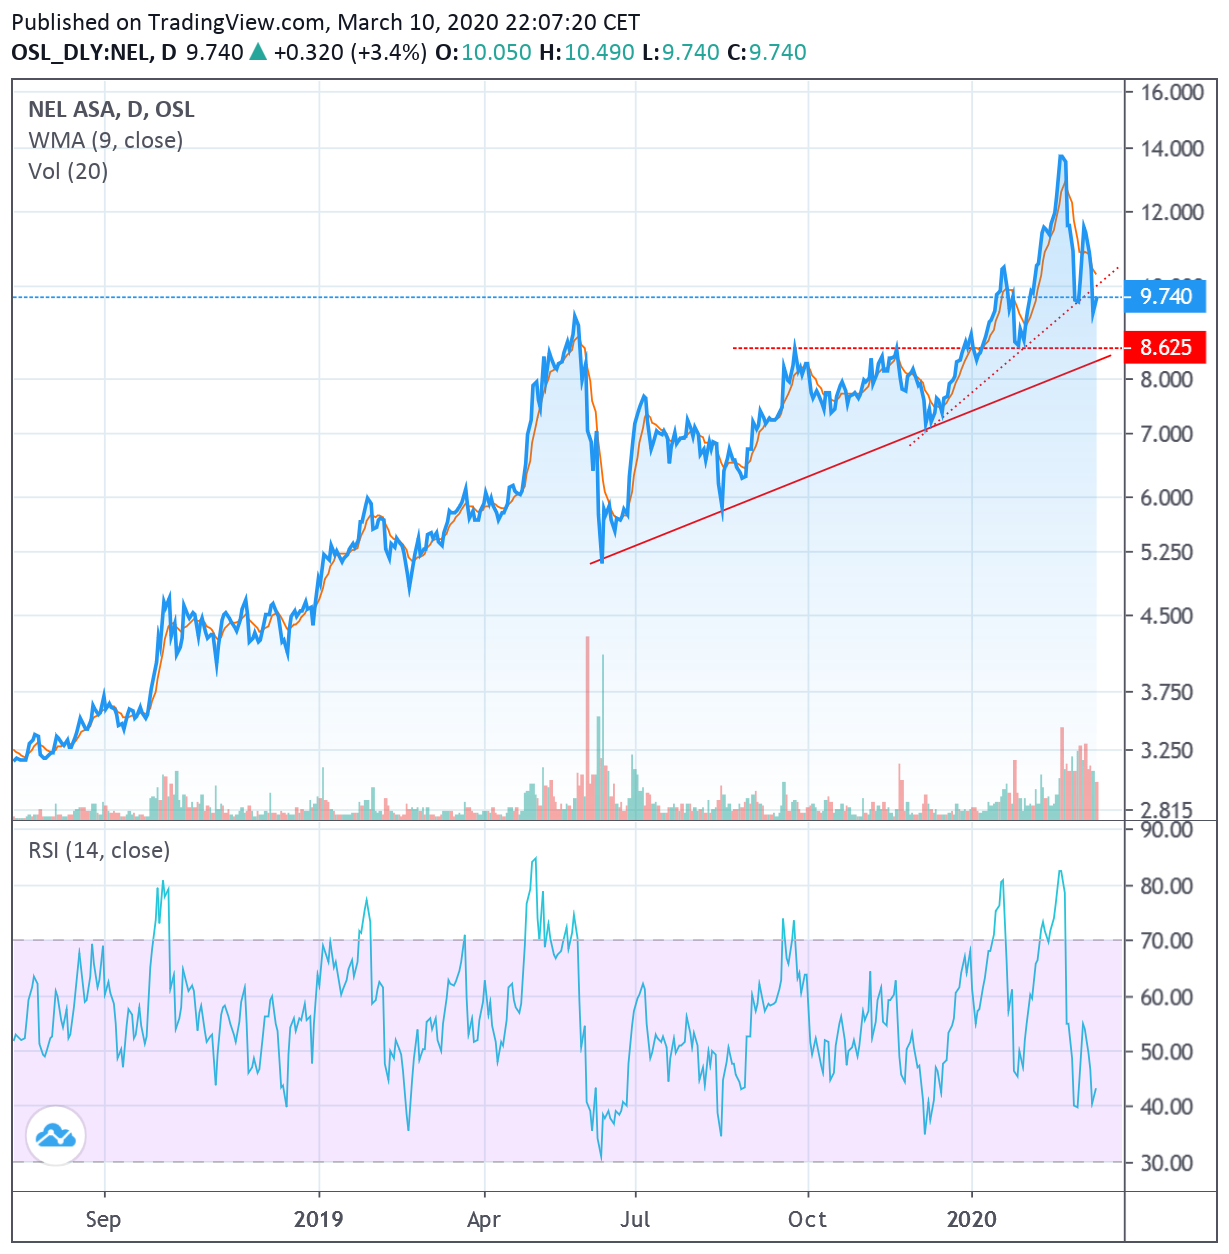
Task: Click the high value H:10.490
Action: 587,52
